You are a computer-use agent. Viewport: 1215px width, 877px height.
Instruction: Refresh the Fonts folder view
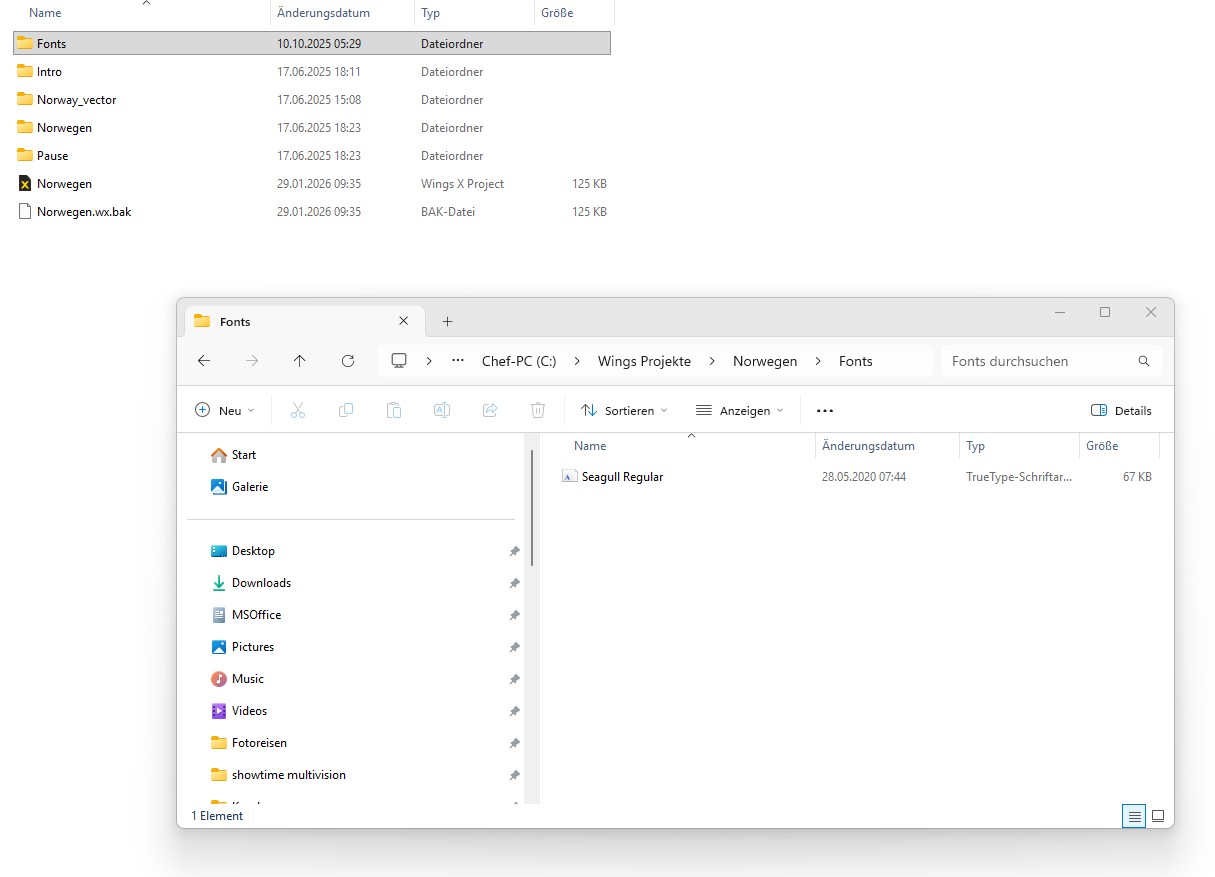tap(348, 361)
